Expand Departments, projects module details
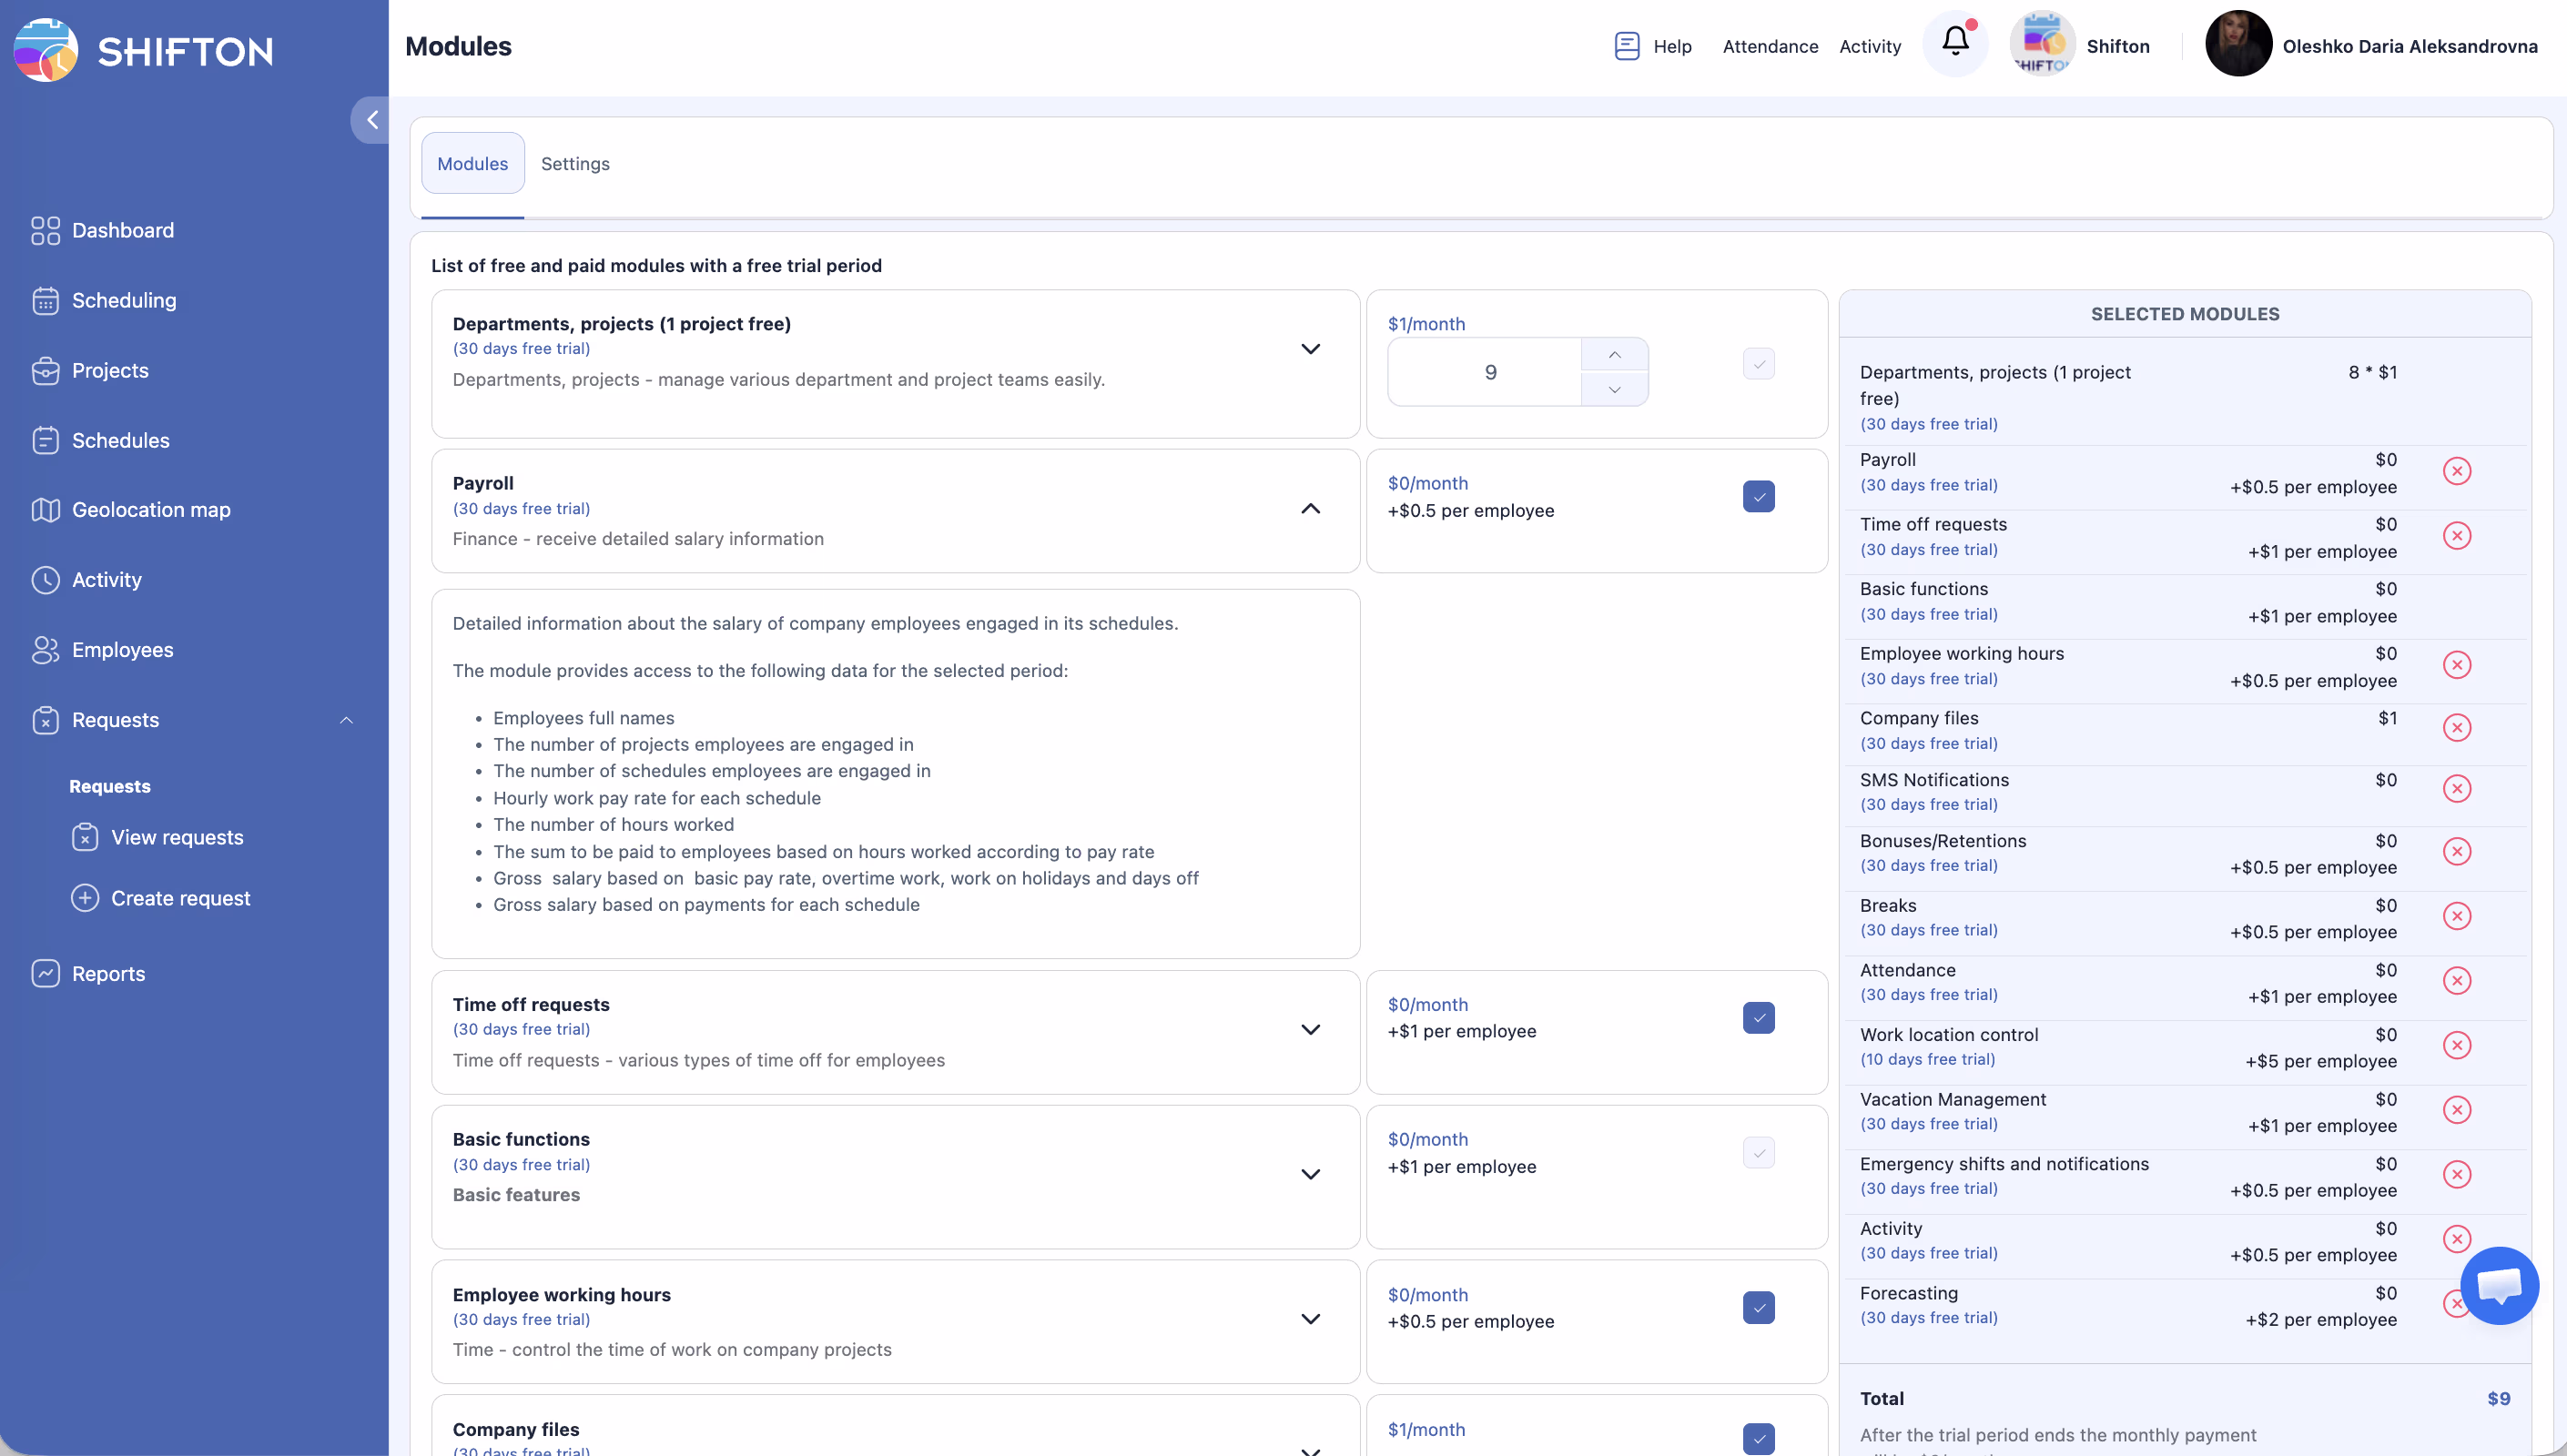The width and height of the screenshot is (2567, 1456). click(1310, 349)
